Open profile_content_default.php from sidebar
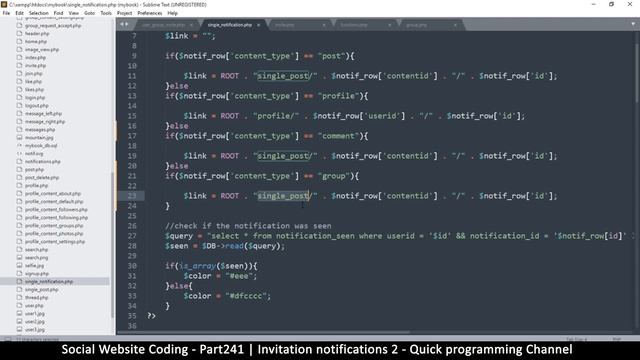 (x=54, y=202)
